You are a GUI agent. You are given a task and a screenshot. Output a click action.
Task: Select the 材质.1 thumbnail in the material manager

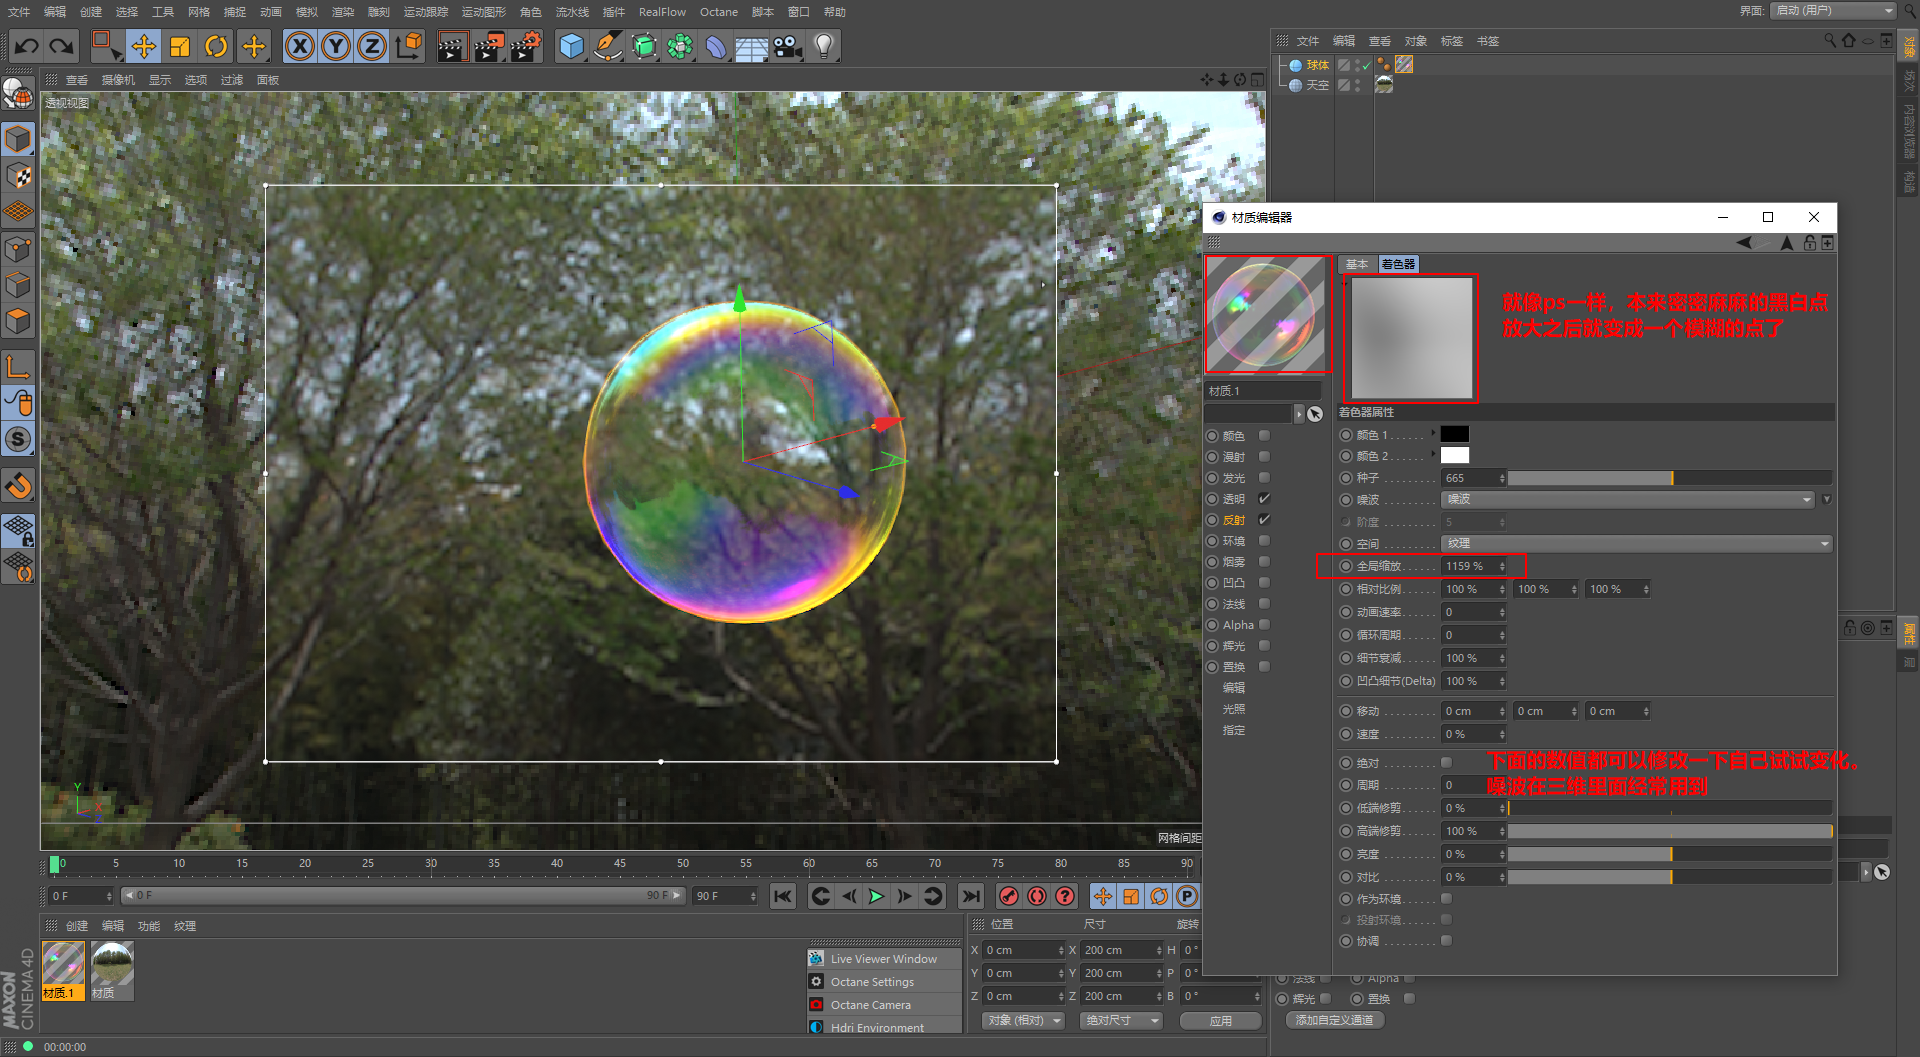tap(63, 970)
